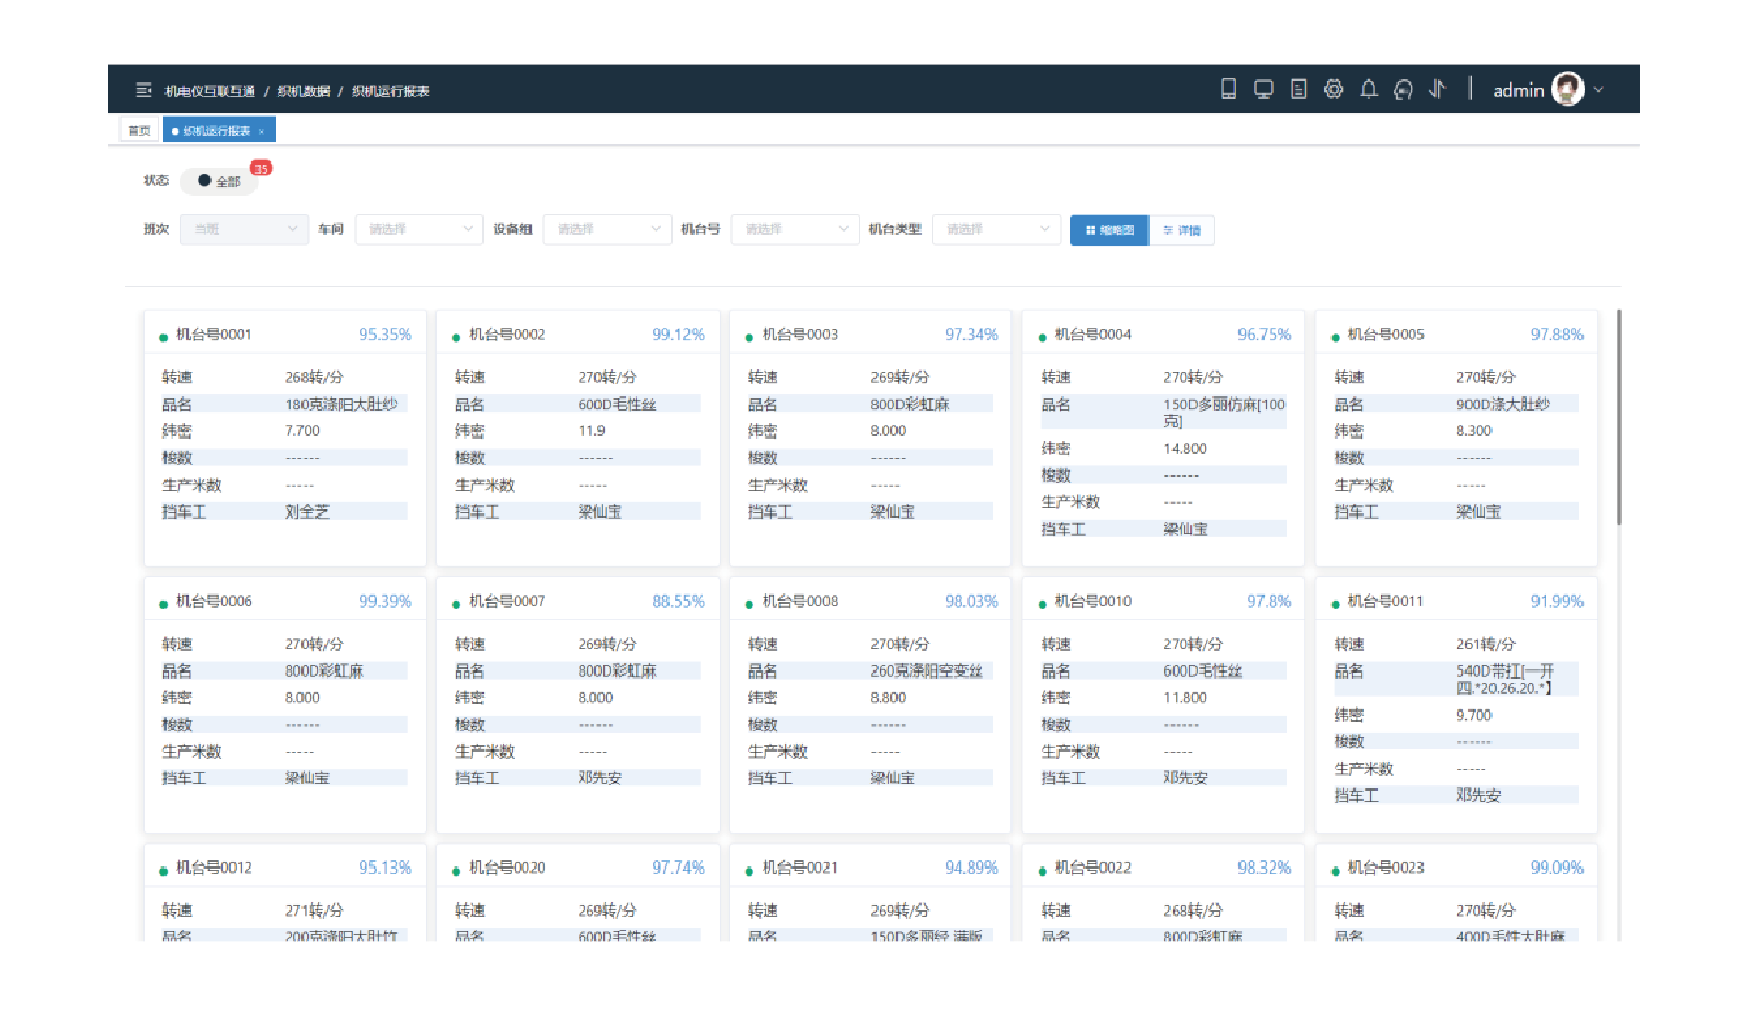Open the 机台类型 dropdown
Viewport: 1750px width, 1030px height.
point(996,229)
